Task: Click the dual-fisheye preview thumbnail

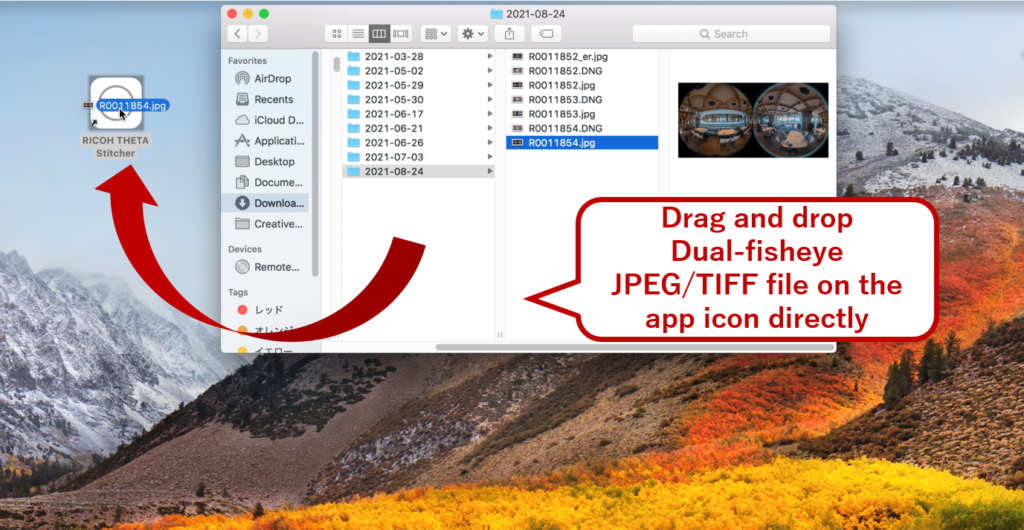Action: click(x=753, y=120)
